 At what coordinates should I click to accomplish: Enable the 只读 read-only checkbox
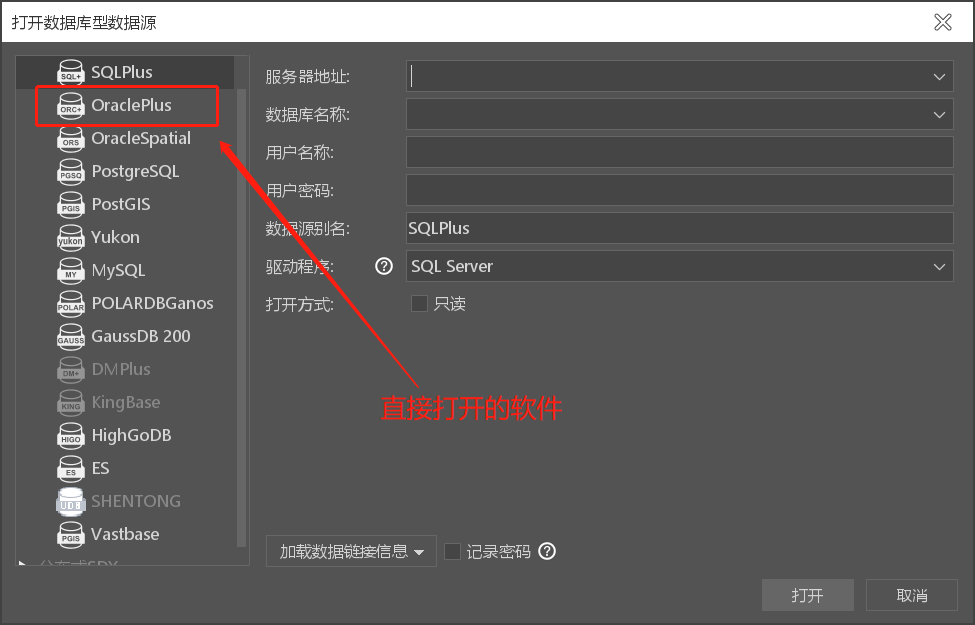coord(419,303)
